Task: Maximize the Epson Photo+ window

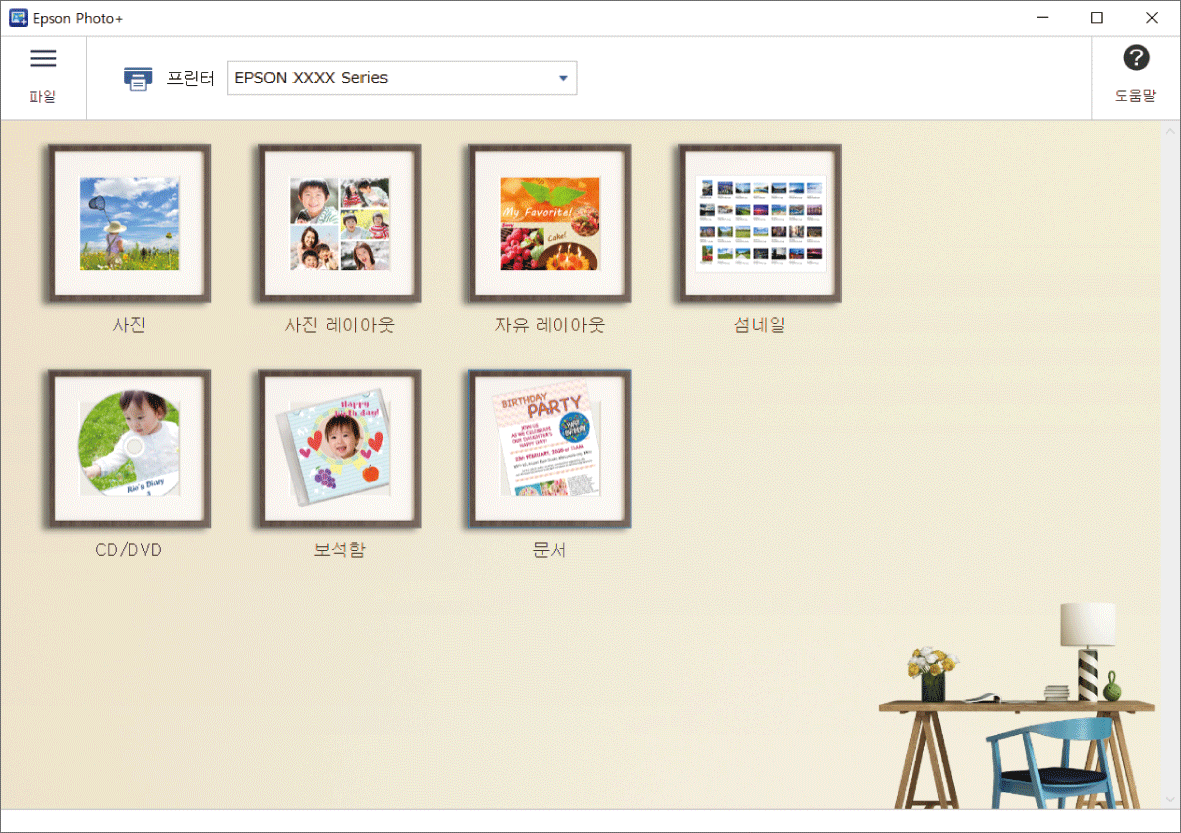Action: click(x=1097, y=18)
